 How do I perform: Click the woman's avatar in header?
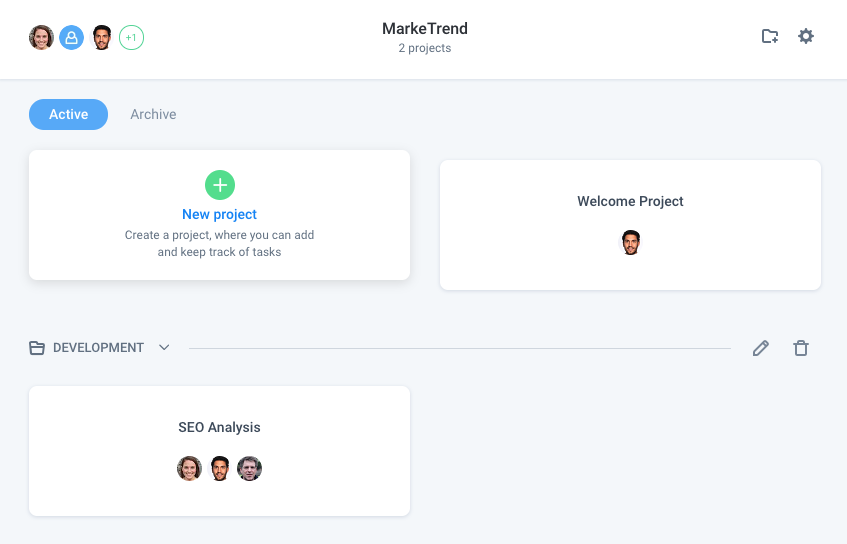pyautogui.click(x=42, y=38)
